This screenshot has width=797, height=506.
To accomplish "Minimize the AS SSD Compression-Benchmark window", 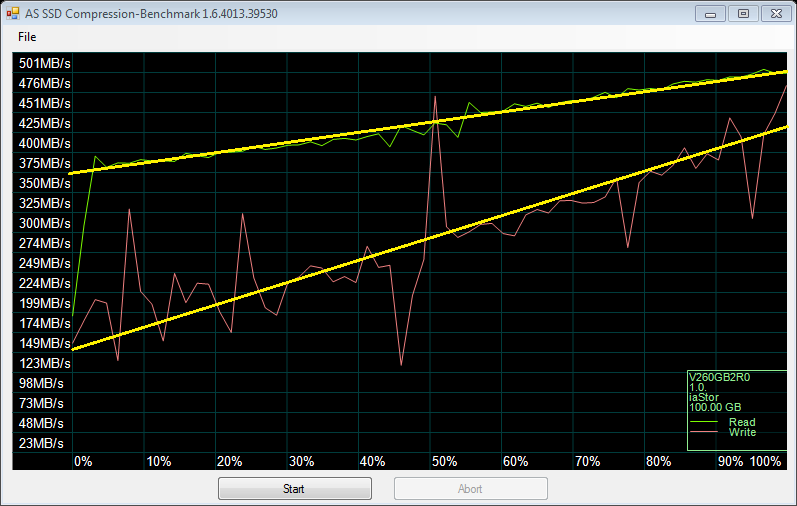I will click(x=710, y=14).
